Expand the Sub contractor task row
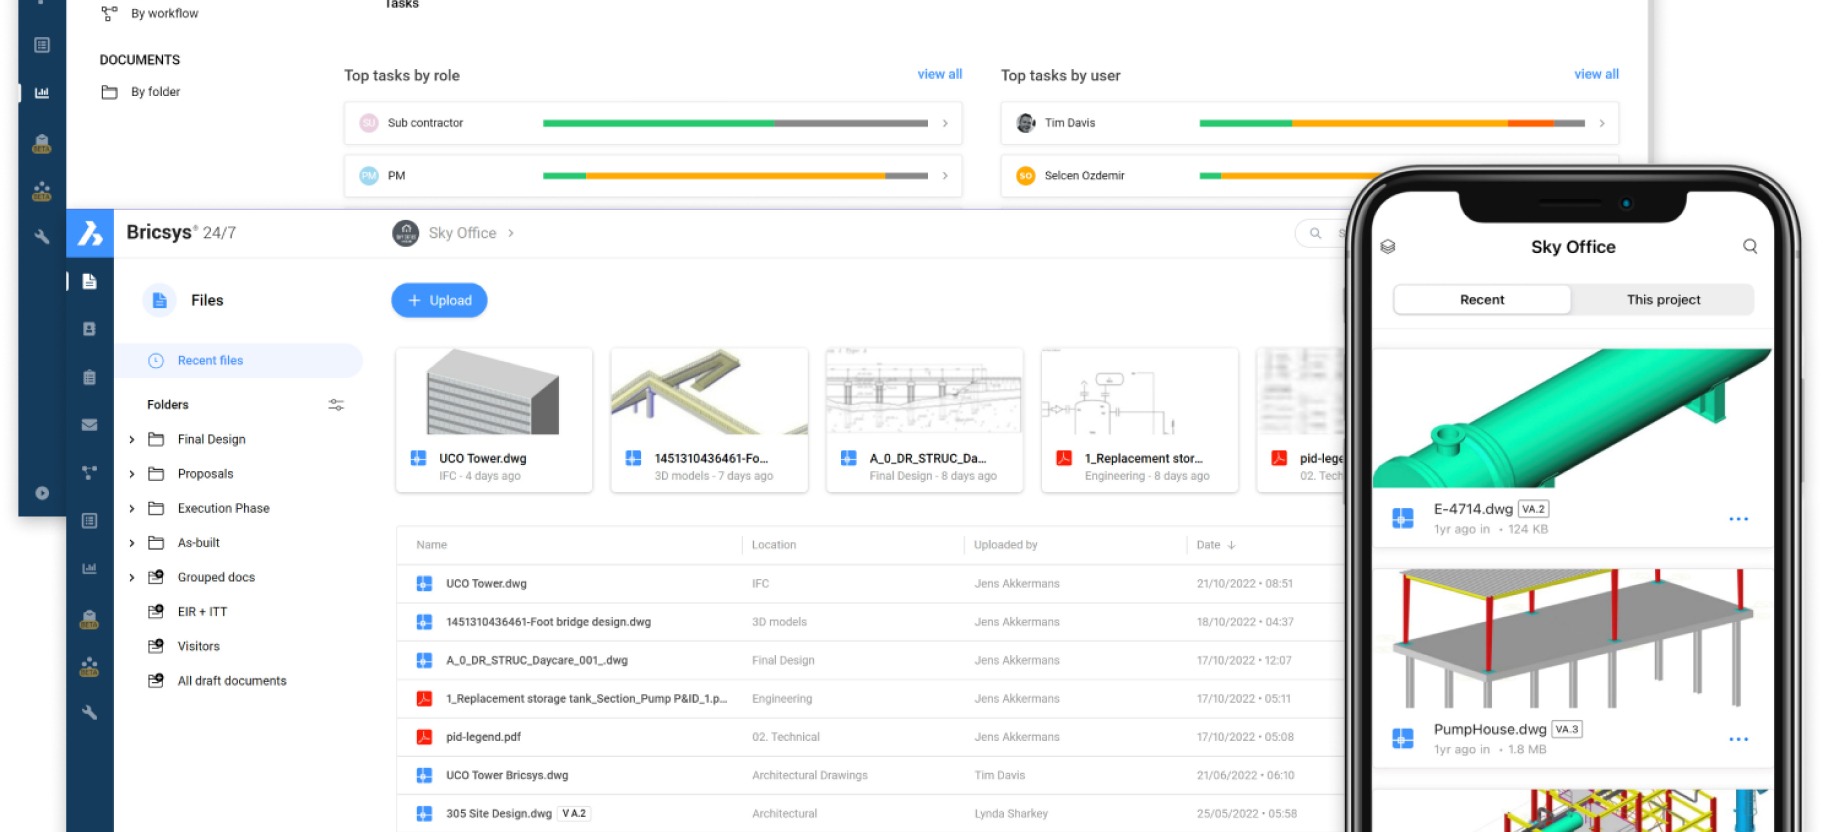 pos(944,123)
